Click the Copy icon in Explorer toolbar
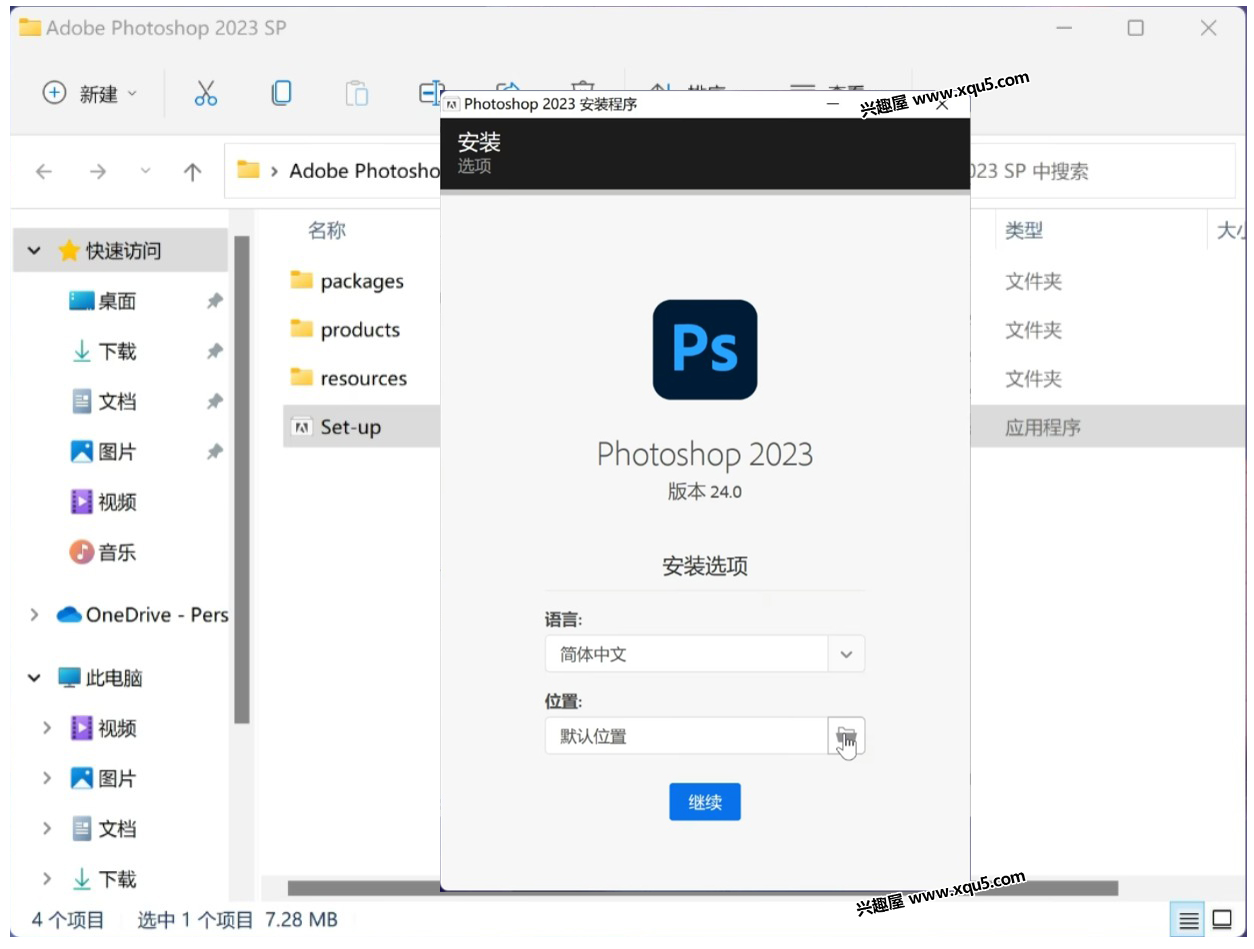1254x949 pixels. coord(282,93)
